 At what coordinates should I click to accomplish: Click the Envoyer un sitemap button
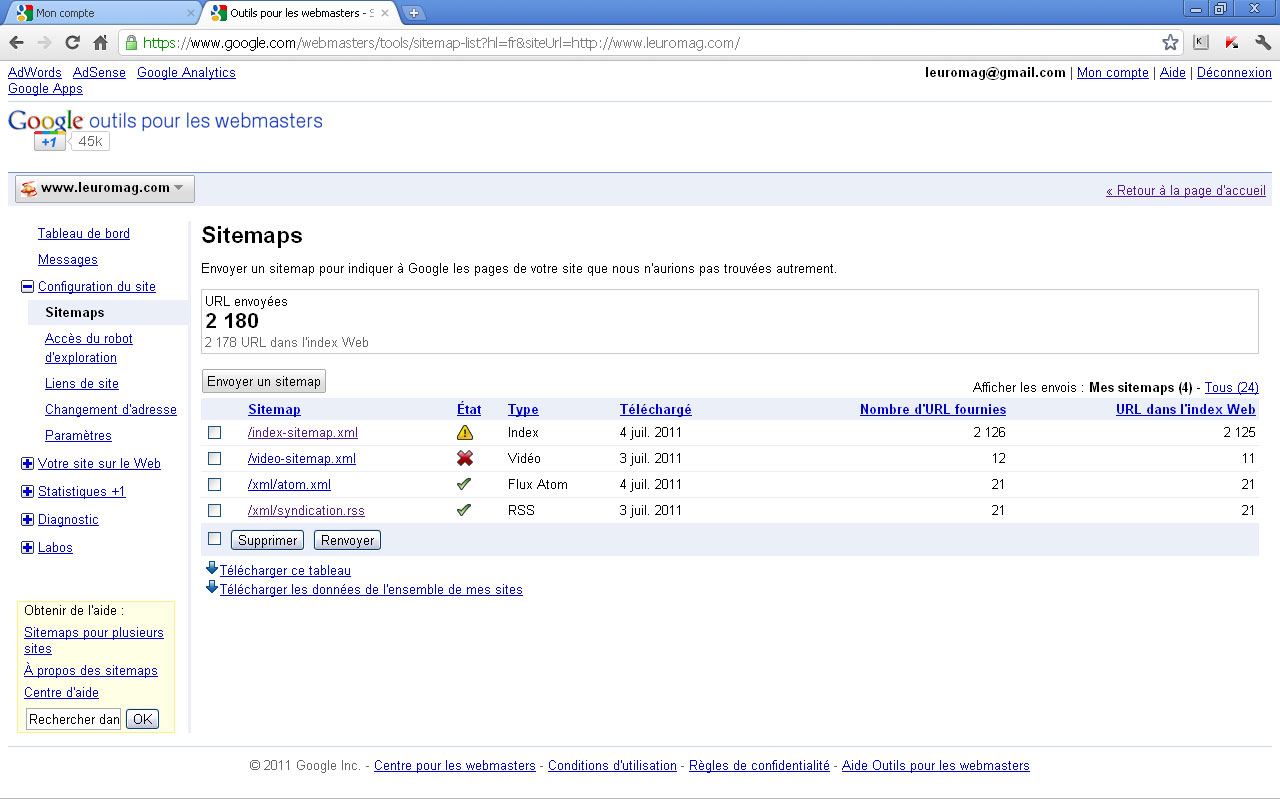(x=264, y=382)
